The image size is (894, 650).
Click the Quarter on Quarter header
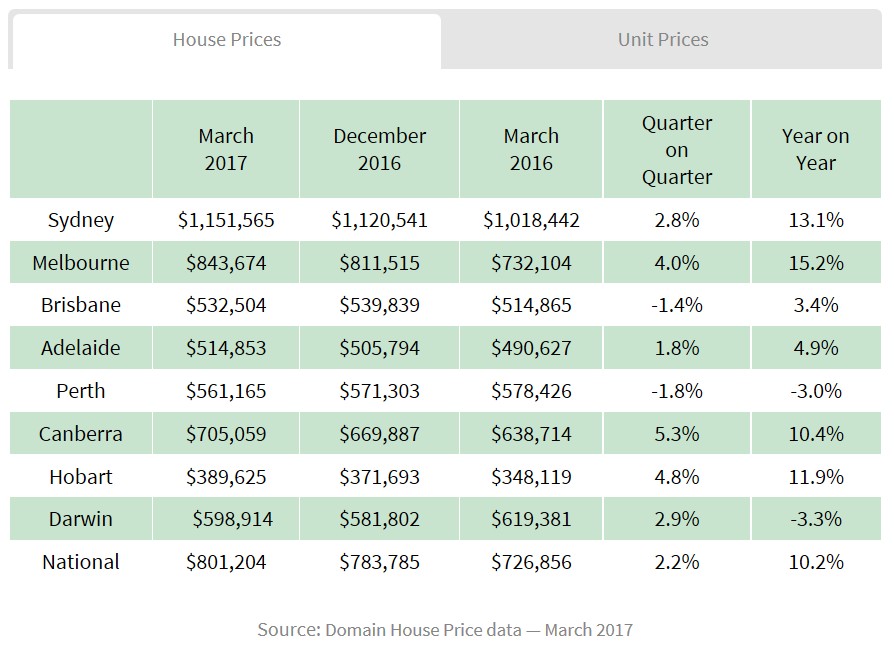point(677,150)
